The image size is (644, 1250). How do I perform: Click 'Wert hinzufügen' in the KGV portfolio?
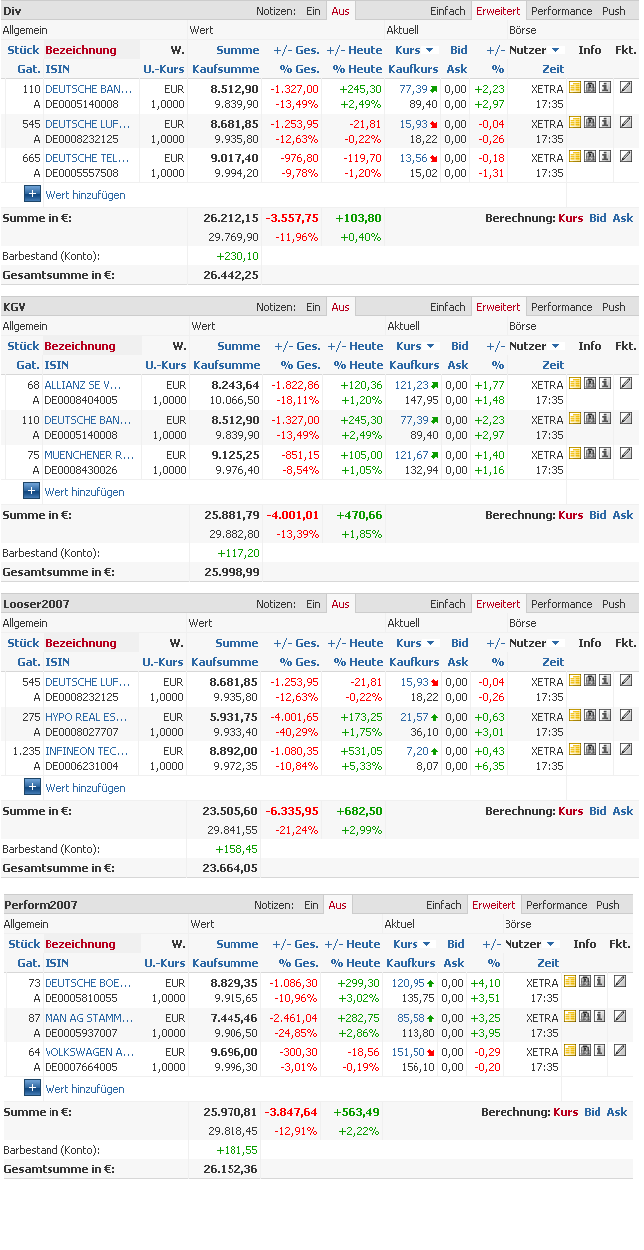click(85, 492)
